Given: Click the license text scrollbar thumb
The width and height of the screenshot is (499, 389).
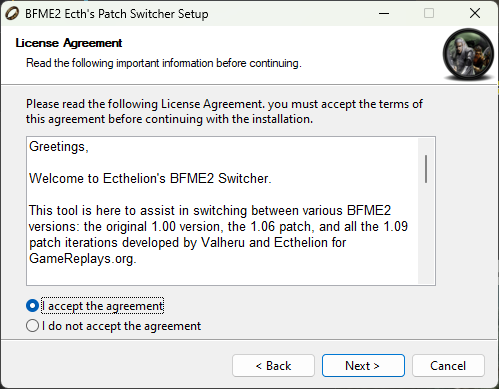Looking at the screenshot, I should tap(426, 169).
